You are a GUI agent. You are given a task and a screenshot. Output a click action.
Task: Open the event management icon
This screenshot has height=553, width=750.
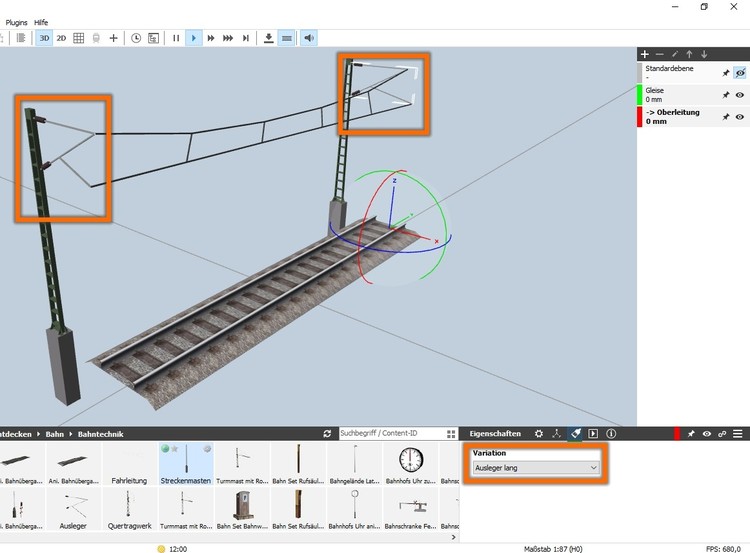click(x=154, y=38)
